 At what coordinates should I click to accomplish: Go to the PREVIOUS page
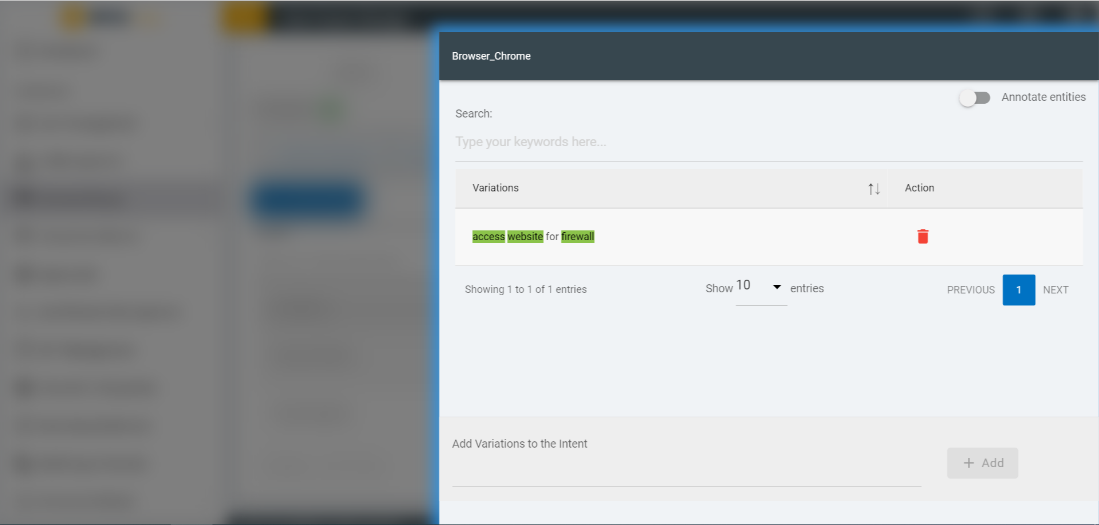click(x=971, y=290)
